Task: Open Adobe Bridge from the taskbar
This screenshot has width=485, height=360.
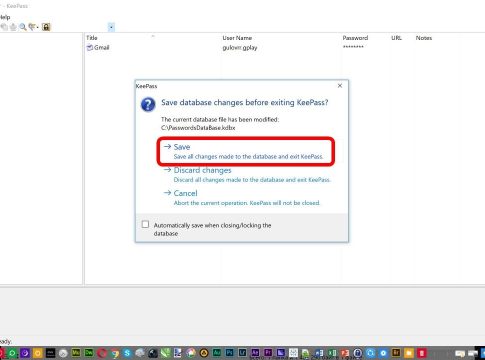Action: (x=396, y=353)
